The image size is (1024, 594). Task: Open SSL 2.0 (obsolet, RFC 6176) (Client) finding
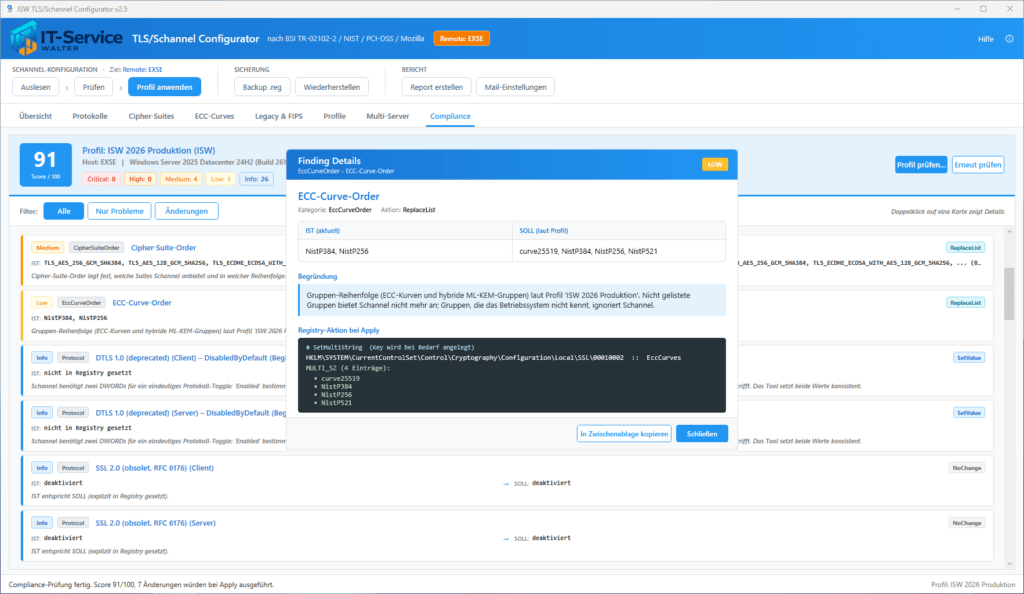click(155, 467)
